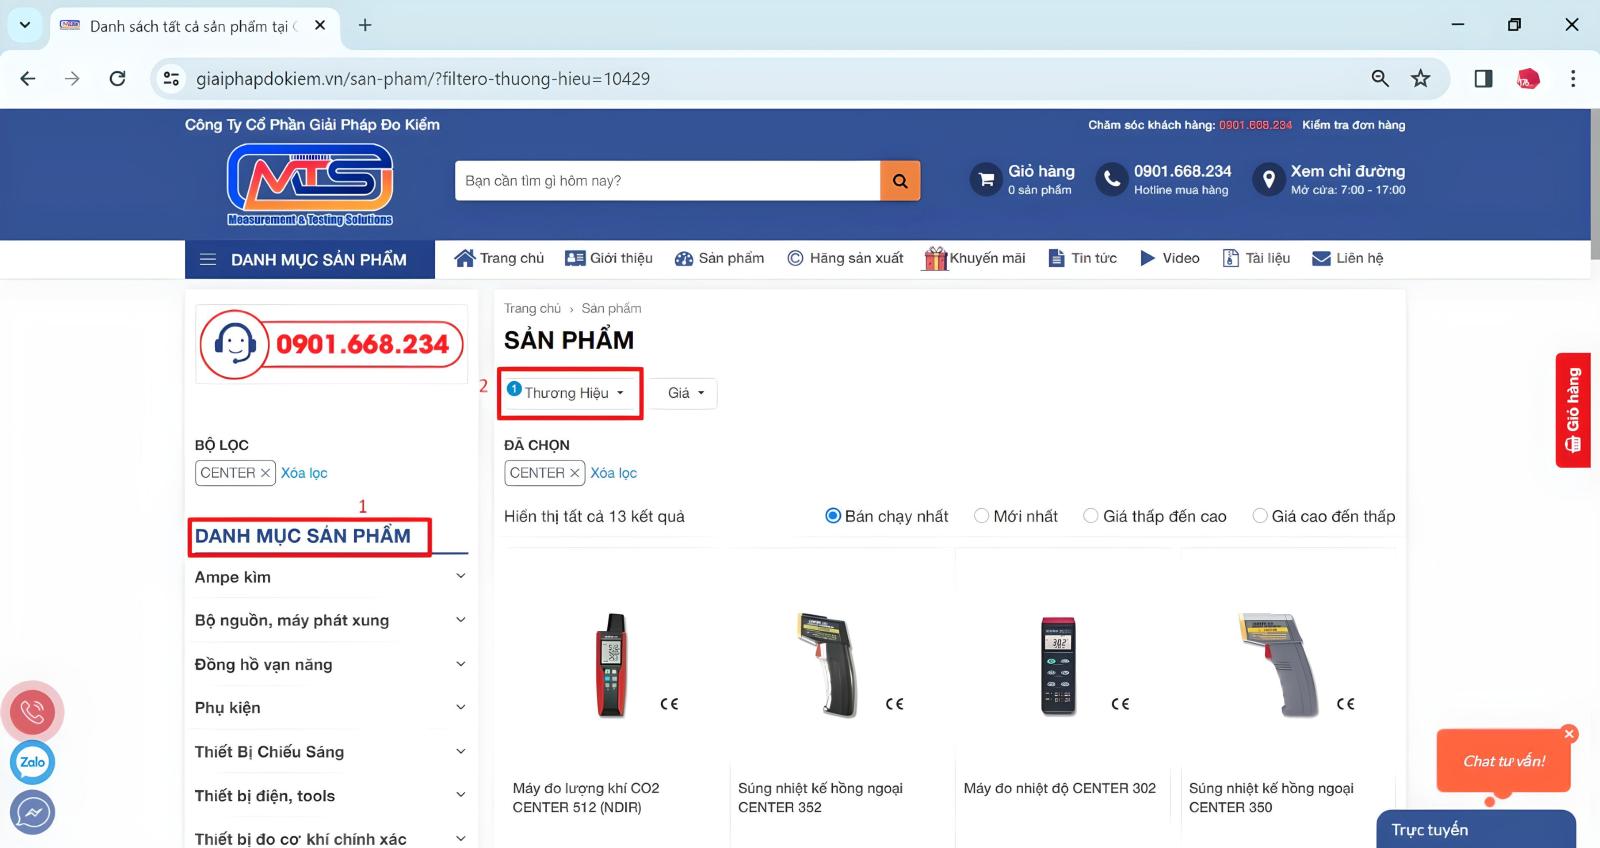Click Xóa lọc link under ĐÃ CHỌN
This screenshot has width=1600, height=848.
pyautogui.click(x=613, y=473)
